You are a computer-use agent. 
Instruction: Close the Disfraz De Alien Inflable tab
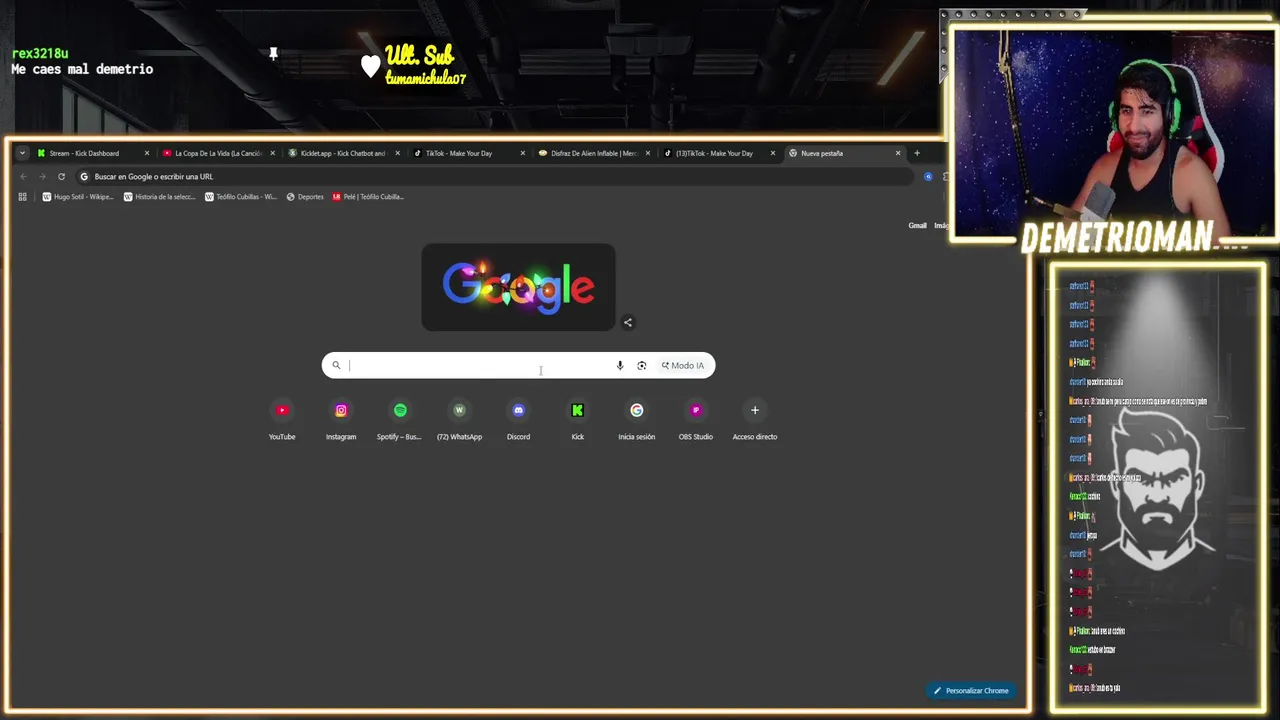point(648,153)
